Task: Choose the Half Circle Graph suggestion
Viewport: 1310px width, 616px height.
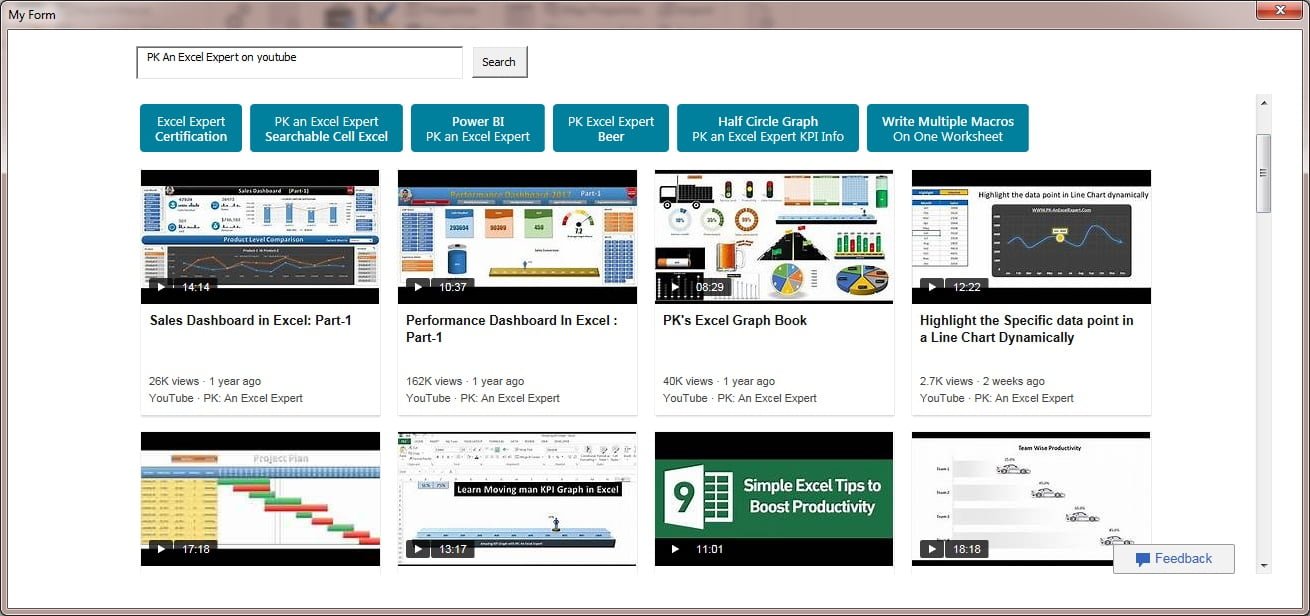Action: 767,129
